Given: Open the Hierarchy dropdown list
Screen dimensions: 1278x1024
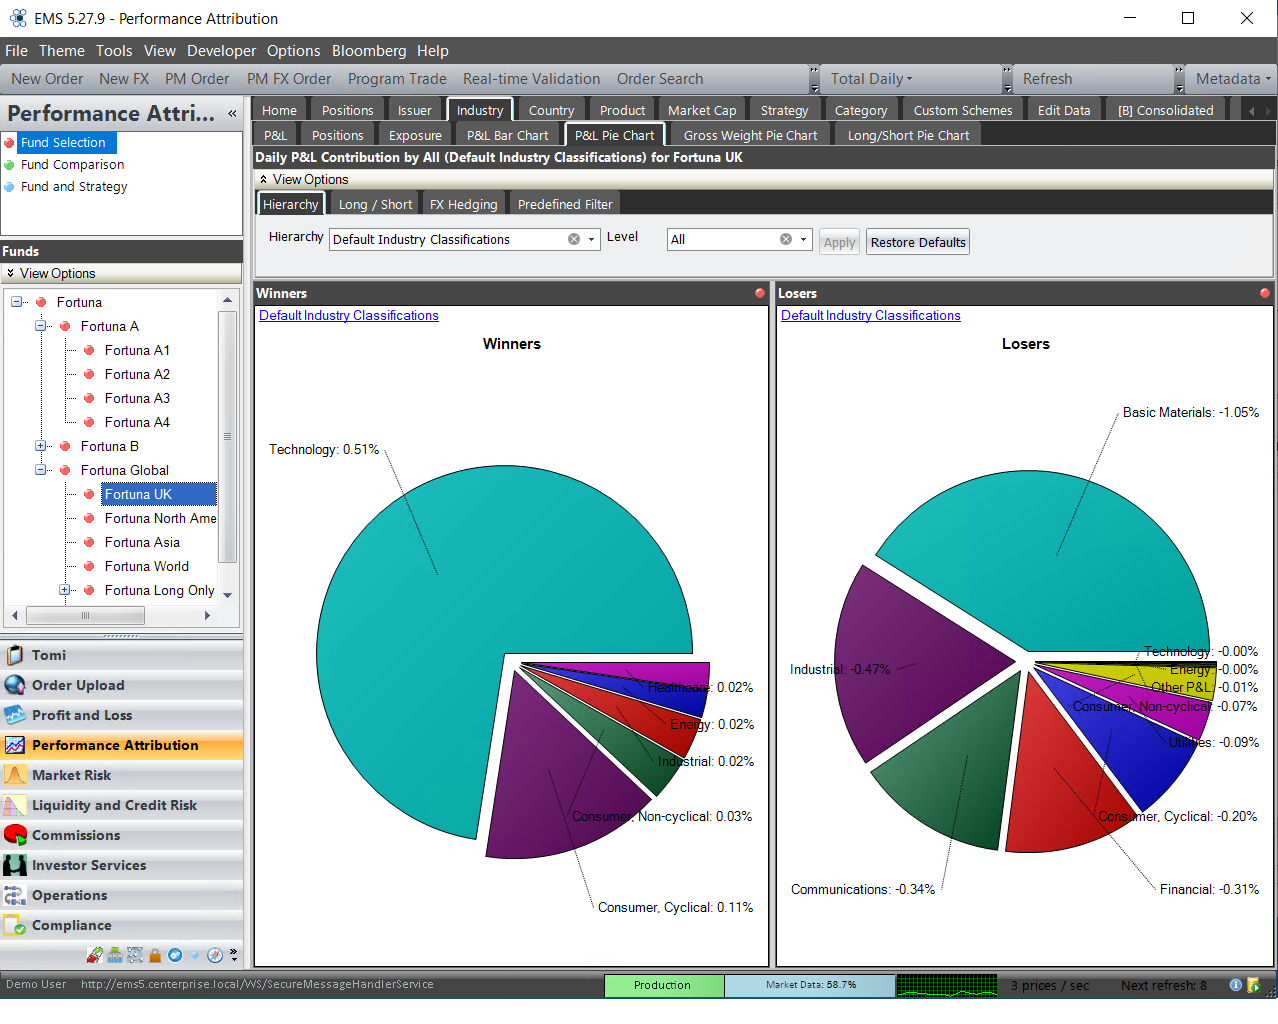Looking at the screenshot, I should pos(592,240).
